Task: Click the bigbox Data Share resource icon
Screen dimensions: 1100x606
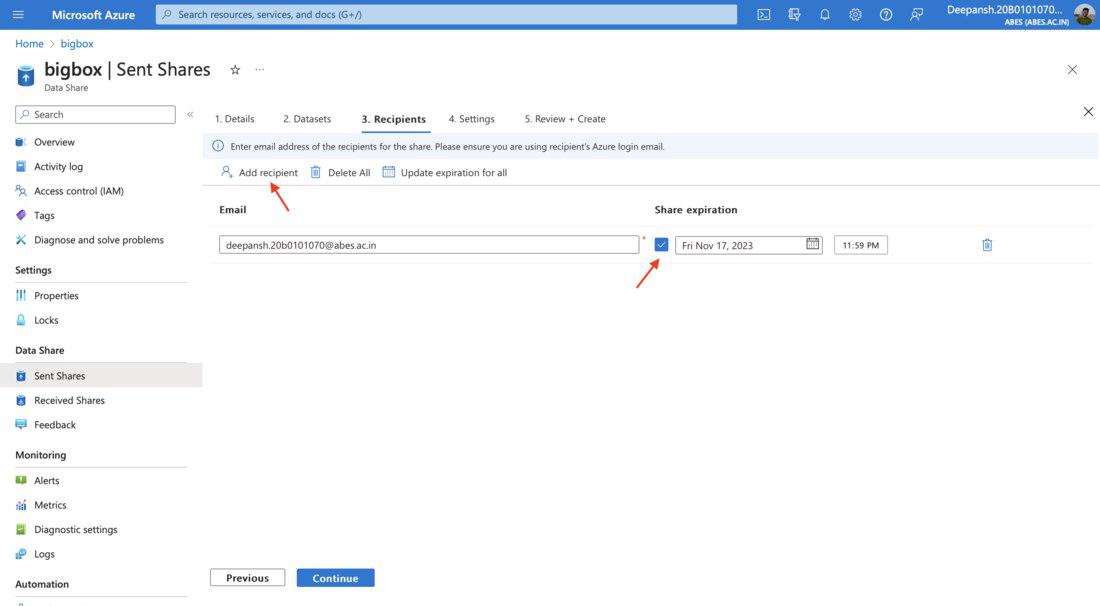Action: tap(26, 75)
